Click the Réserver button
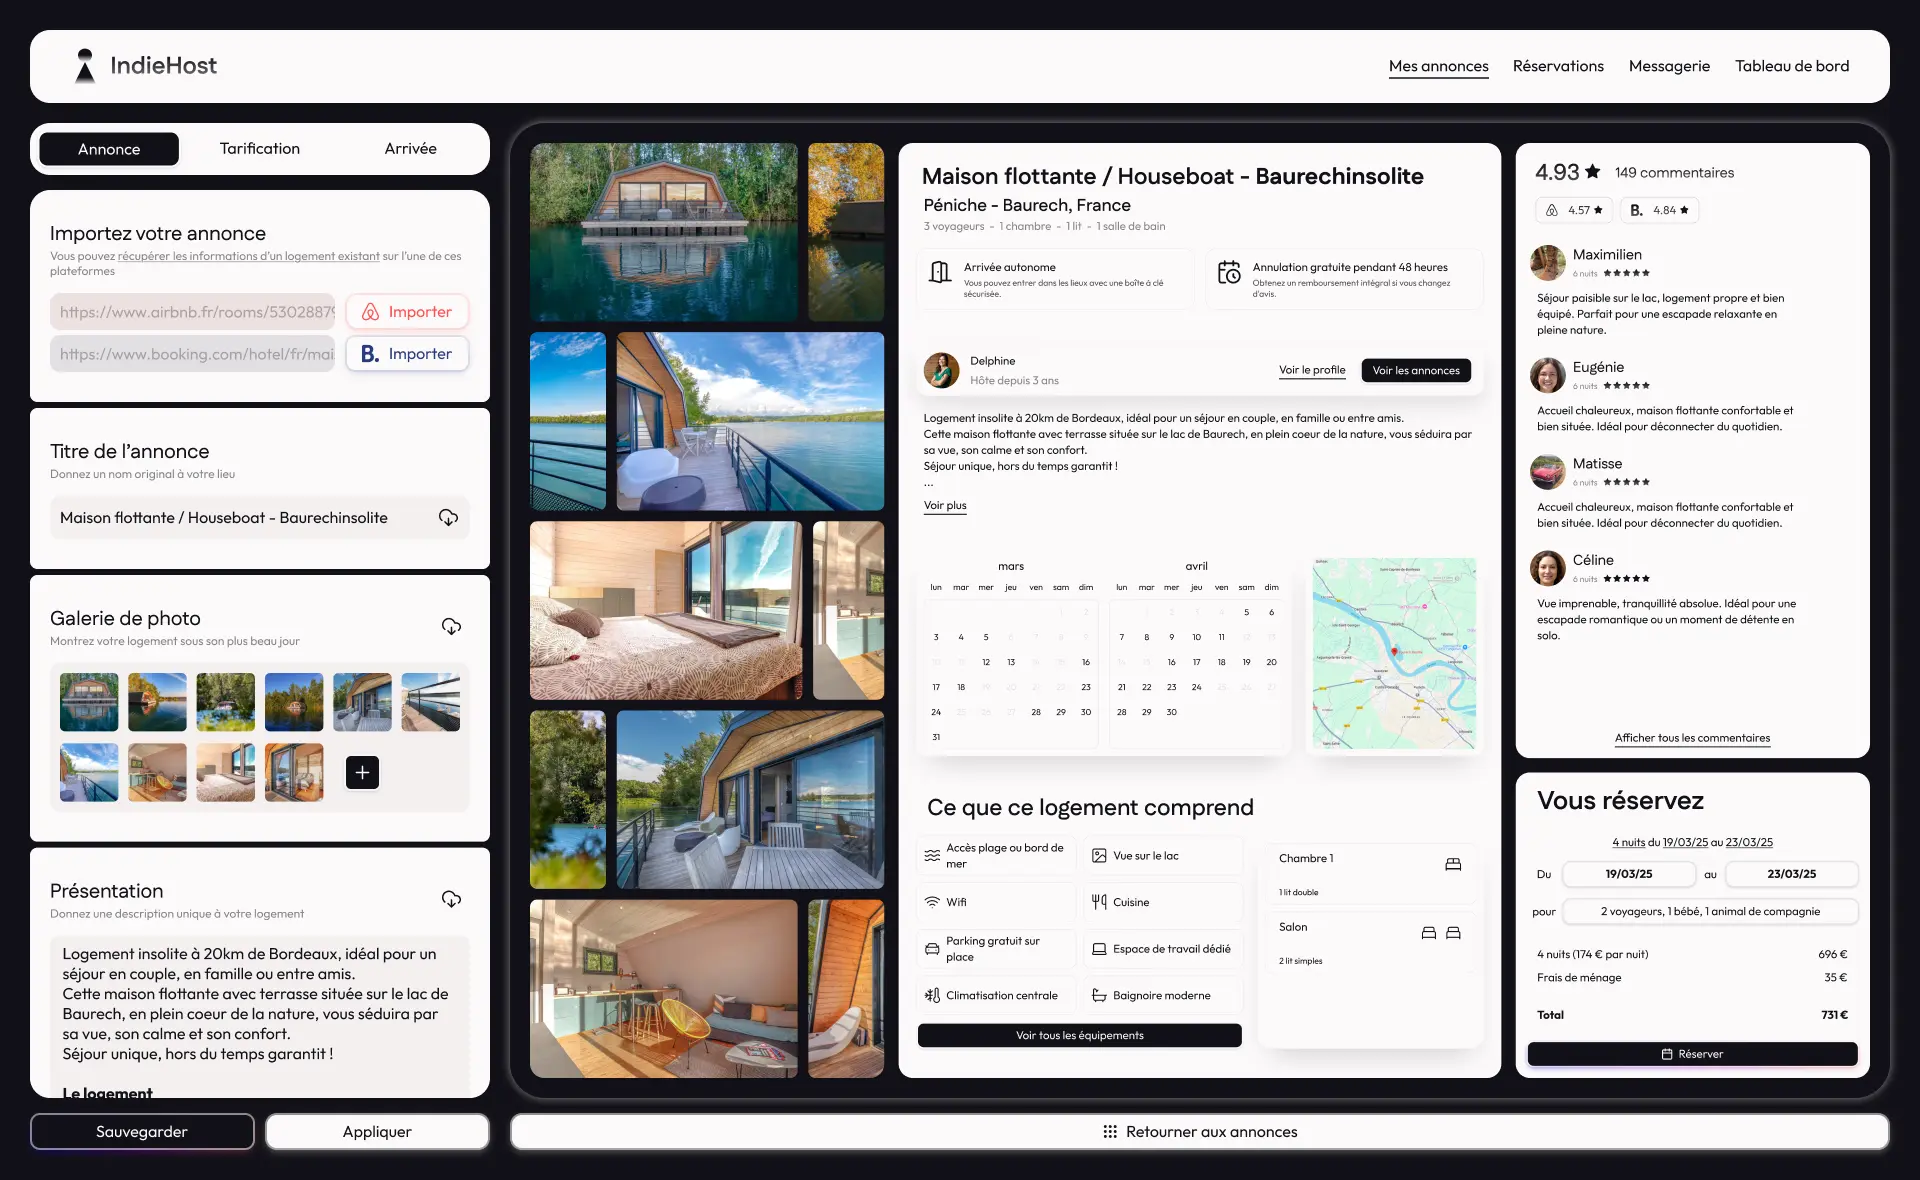This screenshot has height=1180, width=1920. point(1692,1054)
